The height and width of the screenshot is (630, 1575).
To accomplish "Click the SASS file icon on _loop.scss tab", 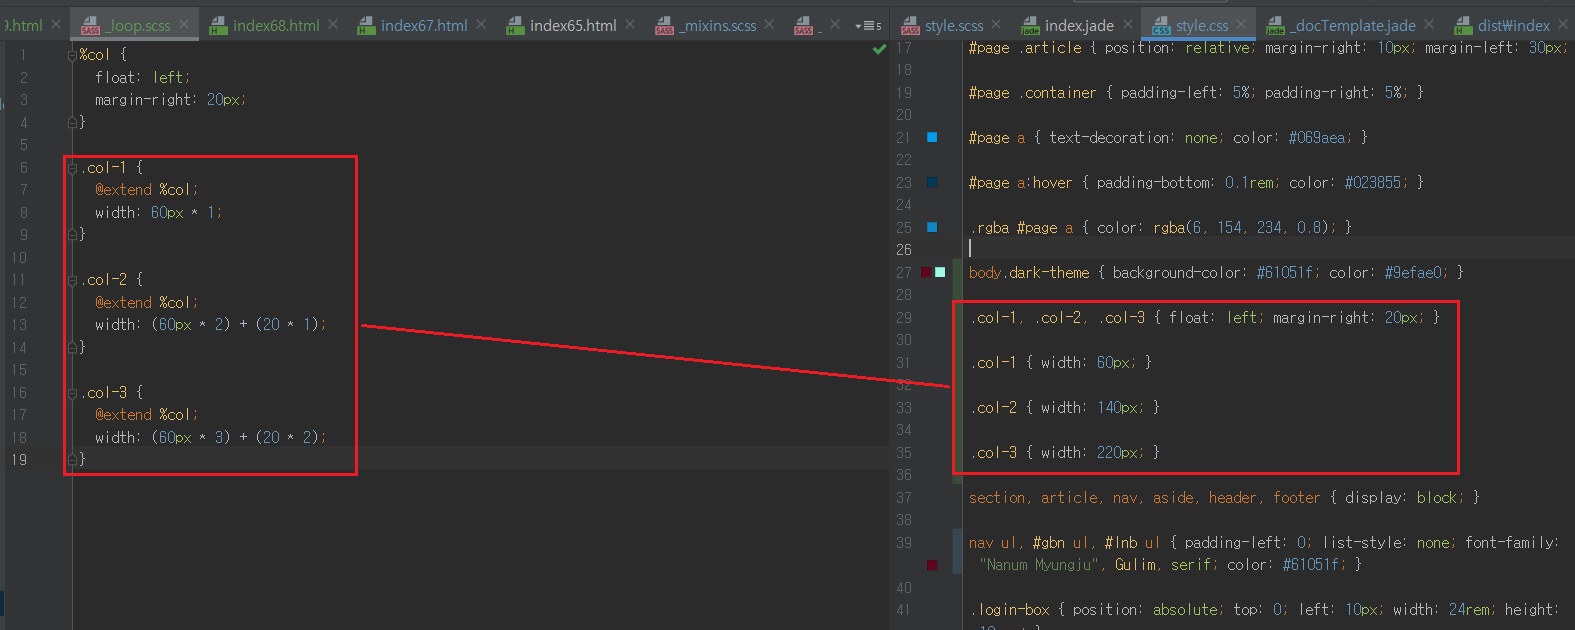I will (90, 26).
